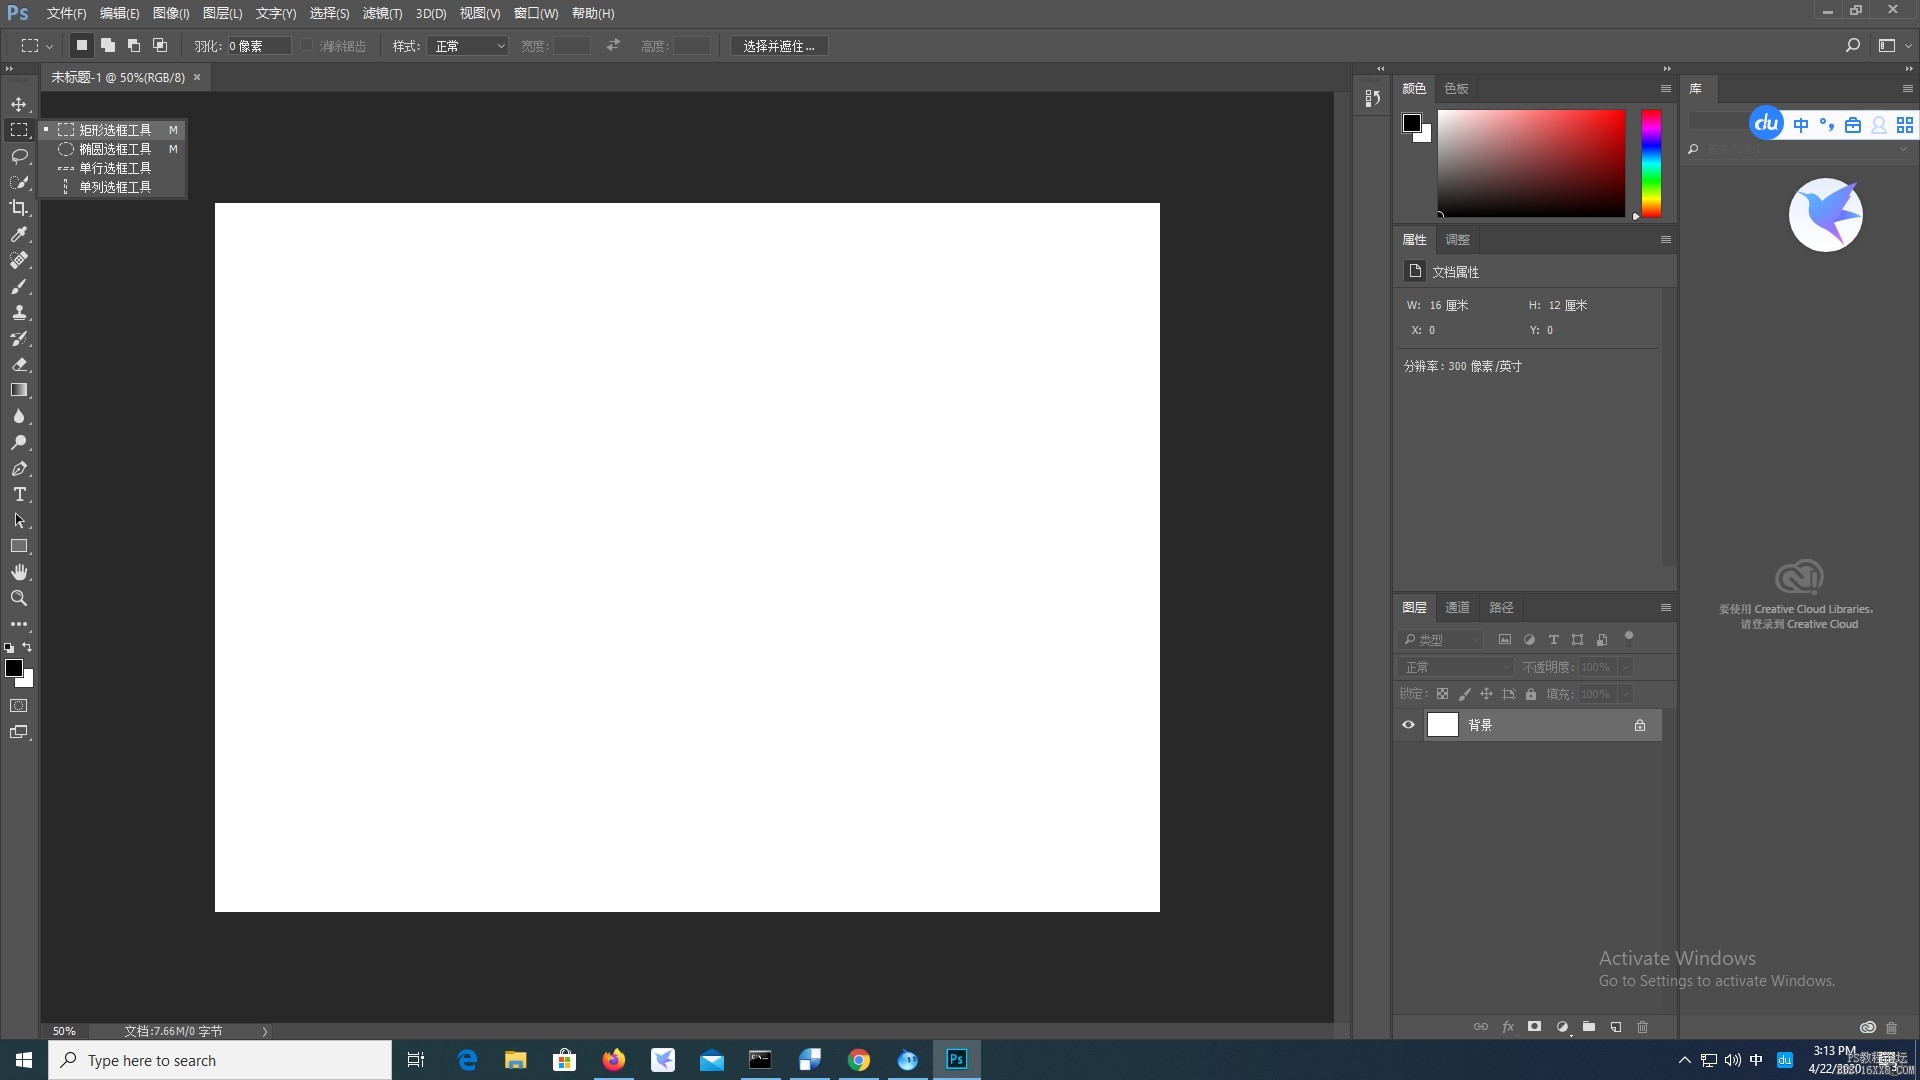Toggle visibility of the 背景 layer
This screenshot has height=1080, width=1920.
[1408, 725]
